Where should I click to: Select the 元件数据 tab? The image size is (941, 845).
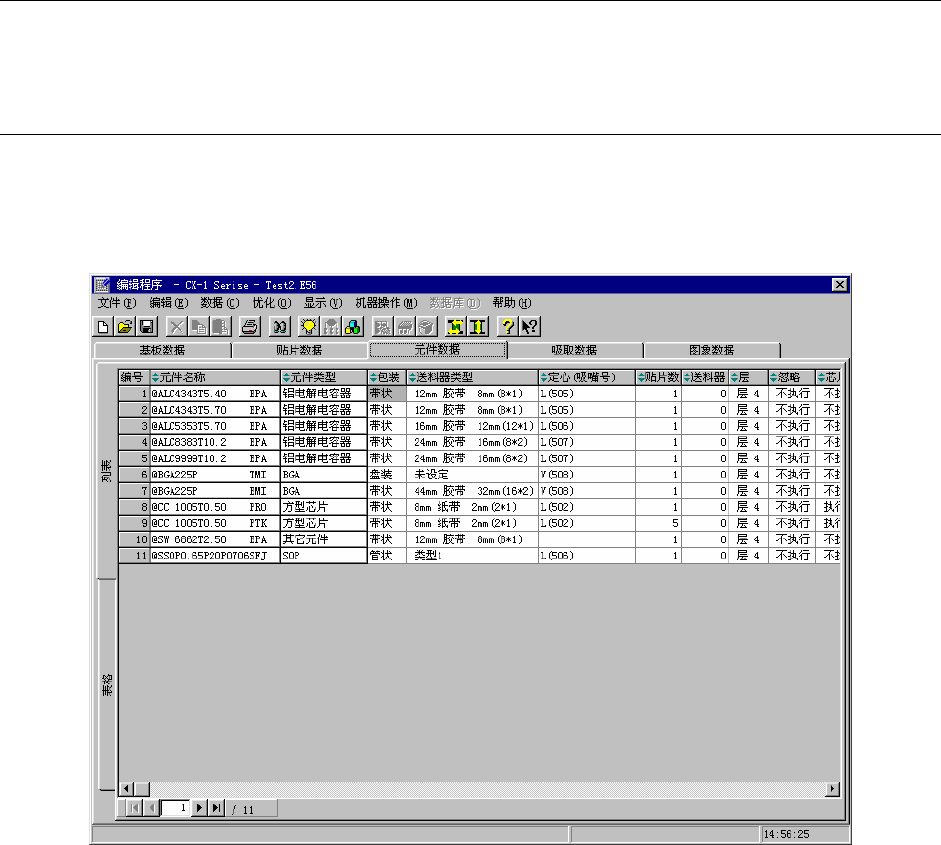[437, 349]
